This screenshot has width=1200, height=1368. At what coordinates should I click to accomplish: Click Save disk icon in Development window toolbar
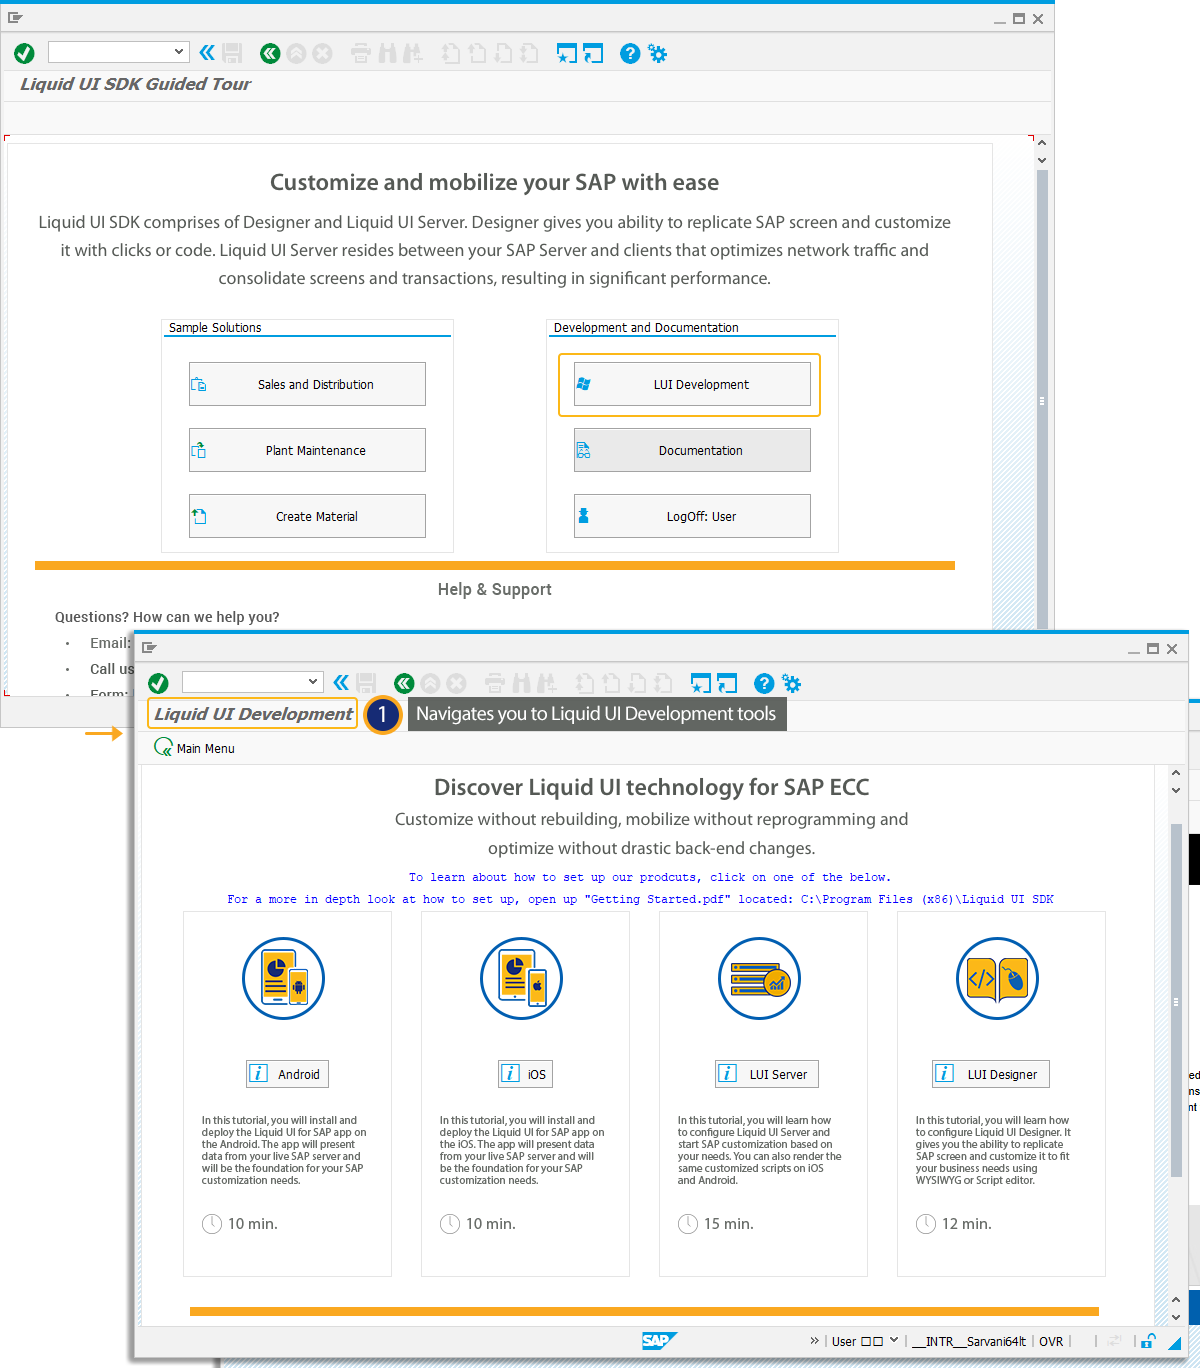coord(367,683)
